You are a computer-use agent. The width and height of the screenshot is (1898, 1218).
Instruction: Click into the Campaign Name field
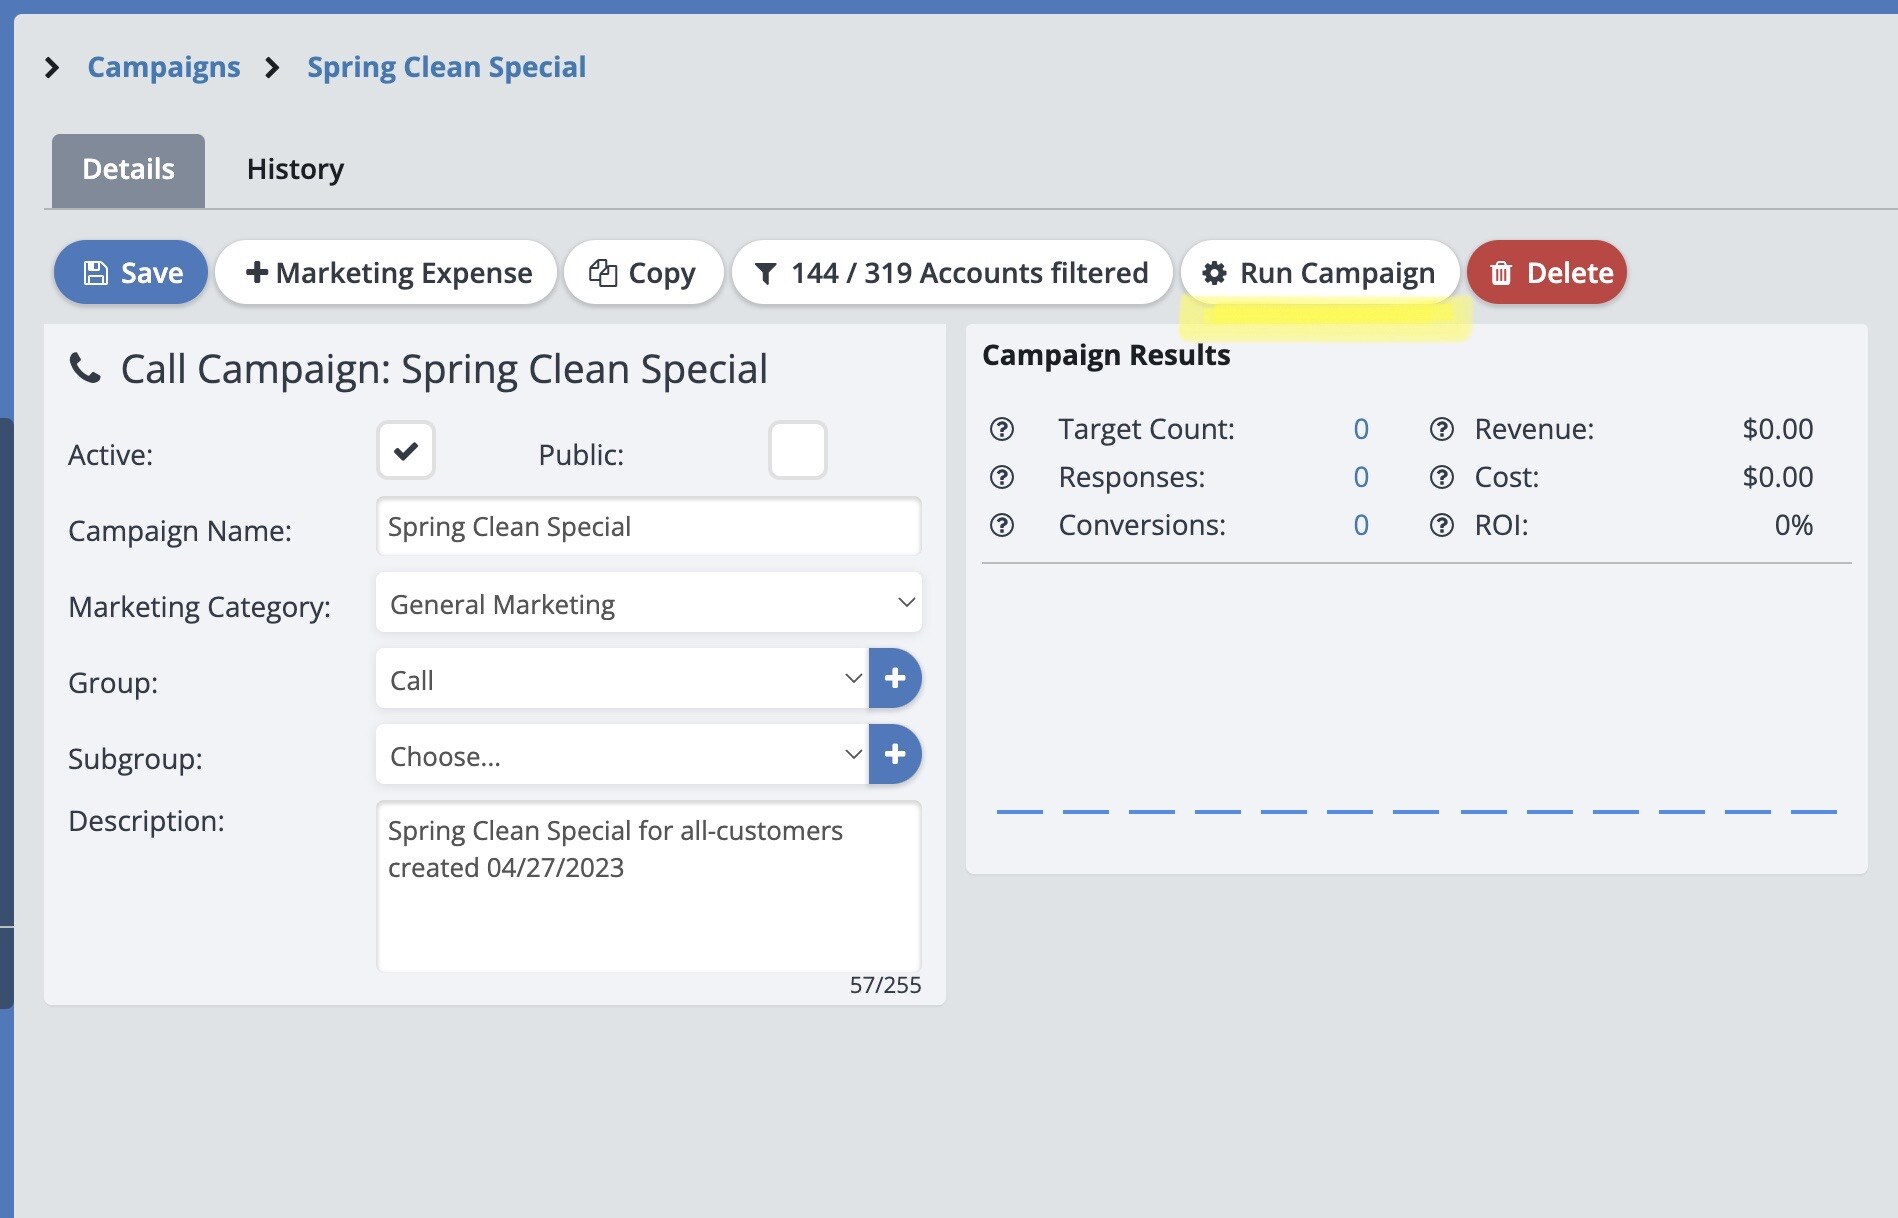coord(648,526)
